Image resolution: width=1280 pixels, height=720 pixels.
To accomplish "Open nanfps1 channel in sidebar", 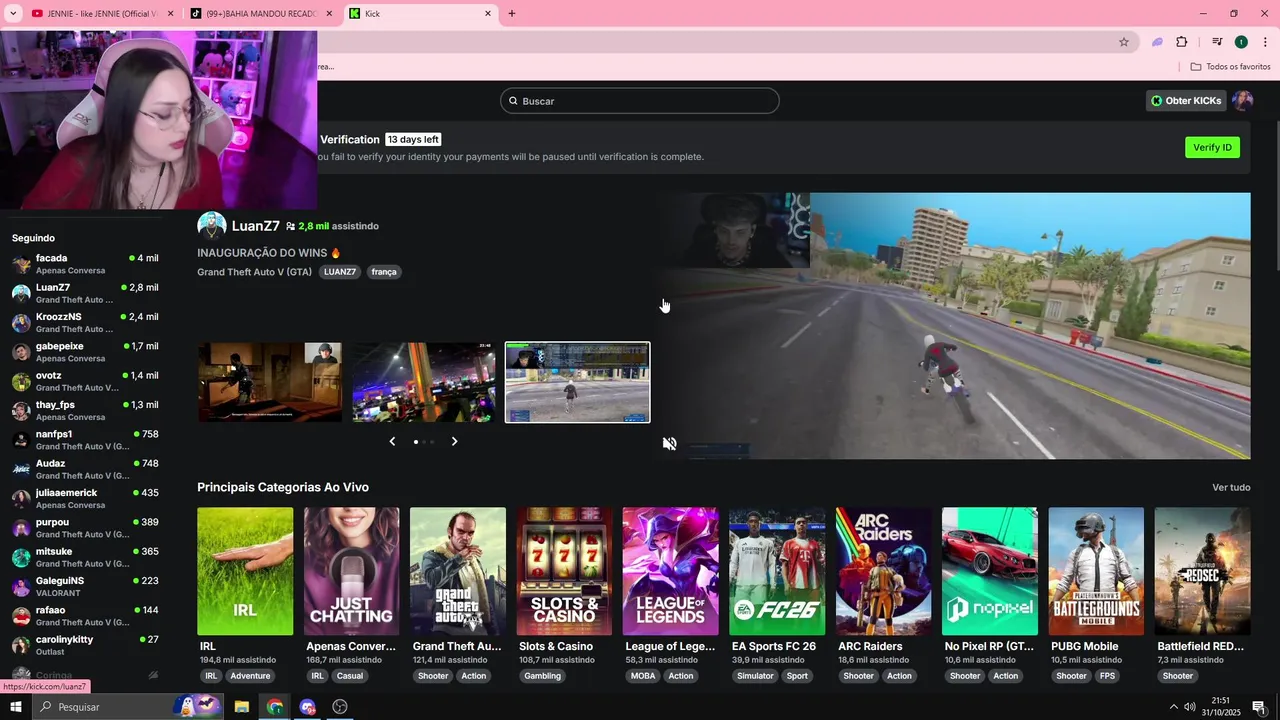I will [85, 440].
